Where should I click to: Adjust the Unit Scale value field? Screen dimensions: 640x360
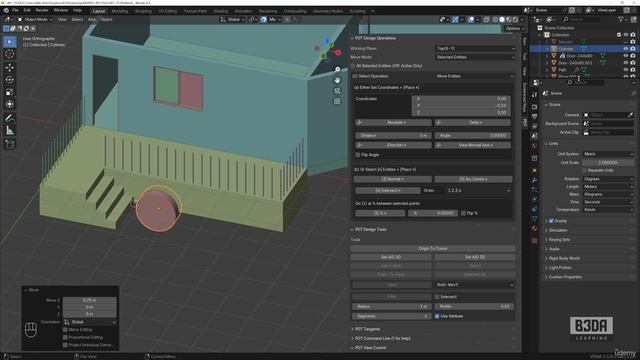tap(608, 162)
